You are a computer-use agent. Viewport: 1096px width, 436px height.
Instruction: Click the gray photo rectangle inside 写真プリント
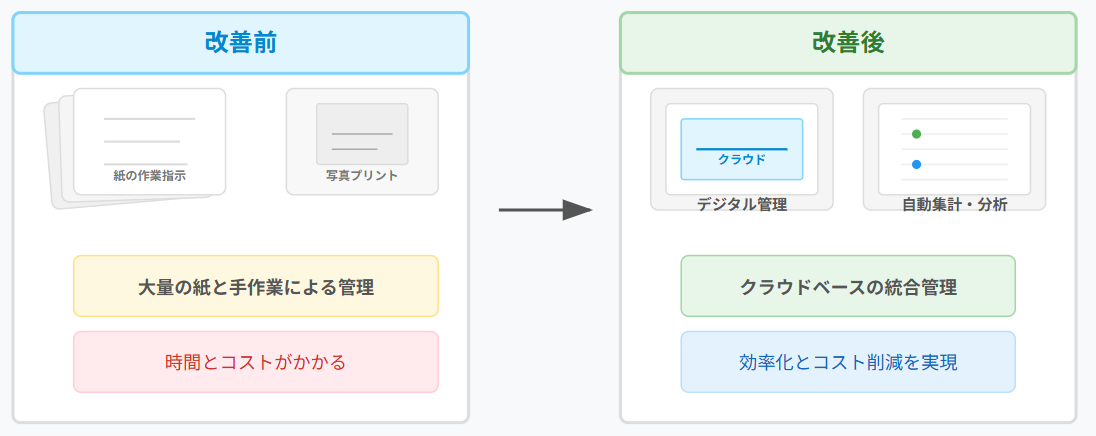click(x=362, y=133)
